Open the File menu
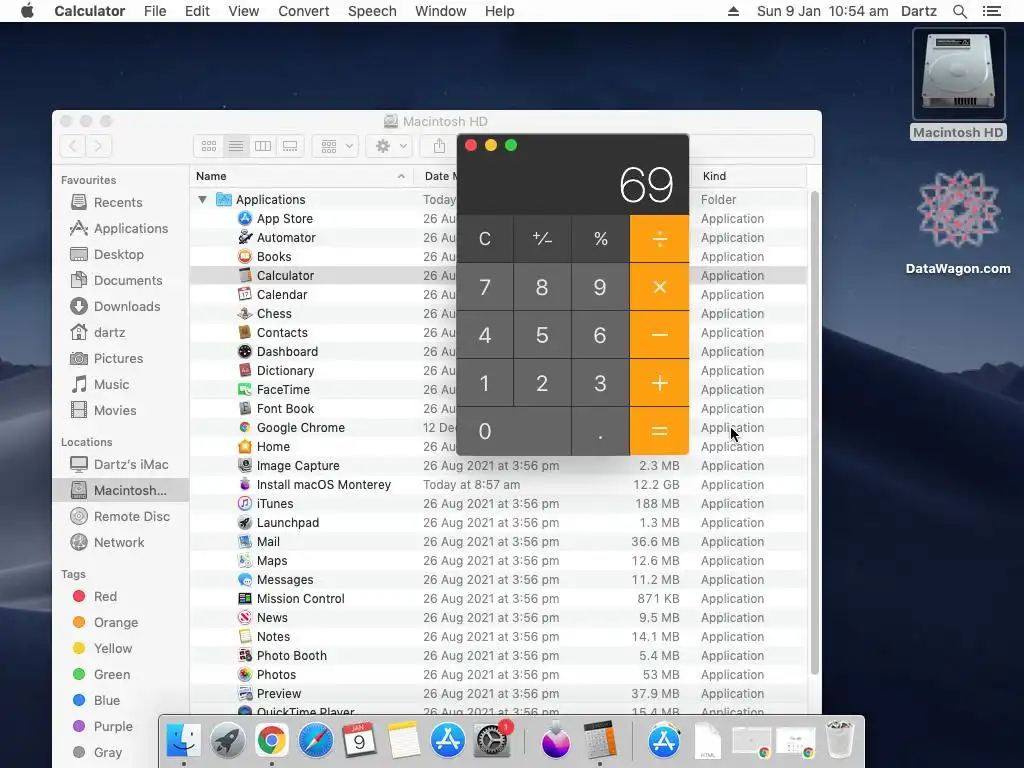The height and width of the screenshot is (768, 1024). click(155, 11)
